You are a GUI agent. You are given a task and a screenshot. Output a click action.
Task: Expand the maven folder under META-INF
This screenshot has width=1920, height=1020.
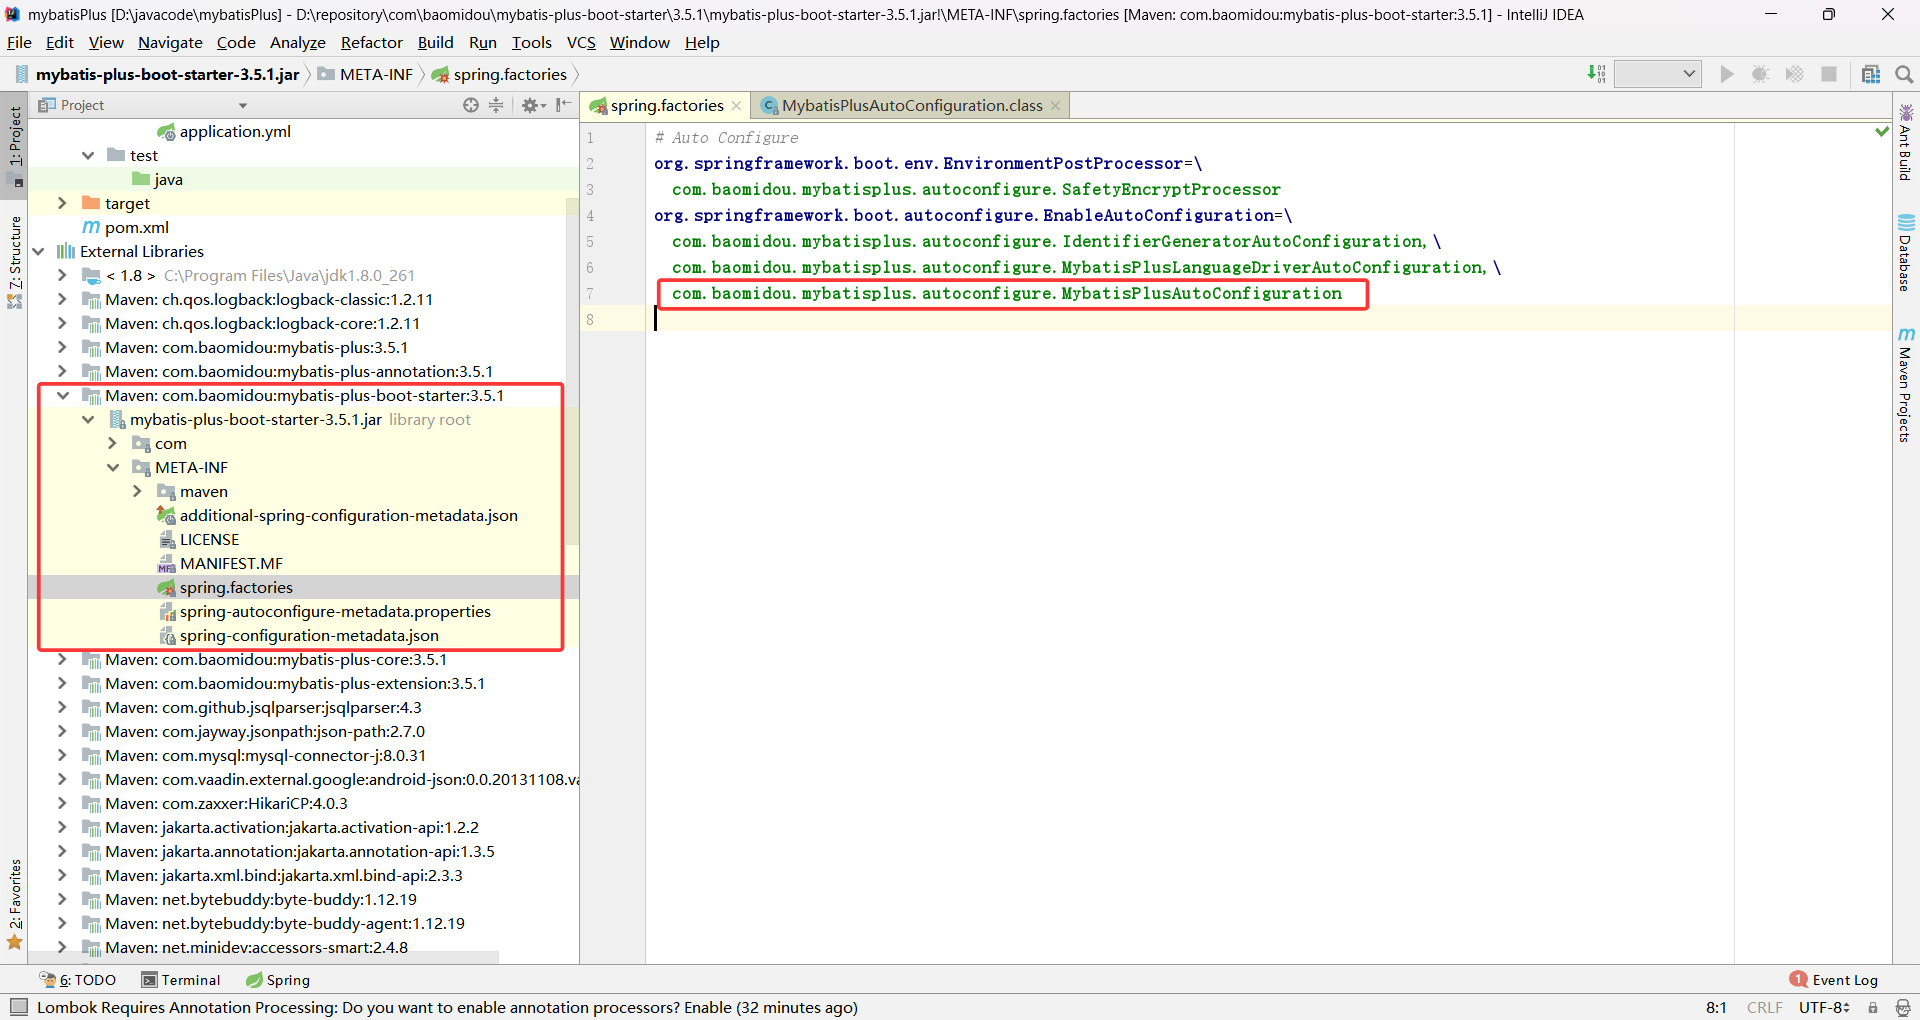(x=137, y=491)
